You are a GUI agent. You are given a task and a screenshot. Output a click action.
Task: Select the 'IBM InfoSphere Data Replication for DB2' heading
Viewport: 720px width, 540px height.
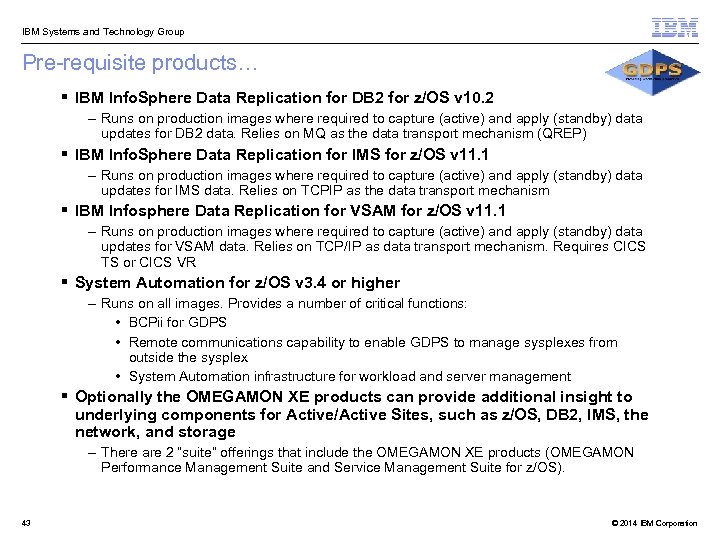pos(284,98)
